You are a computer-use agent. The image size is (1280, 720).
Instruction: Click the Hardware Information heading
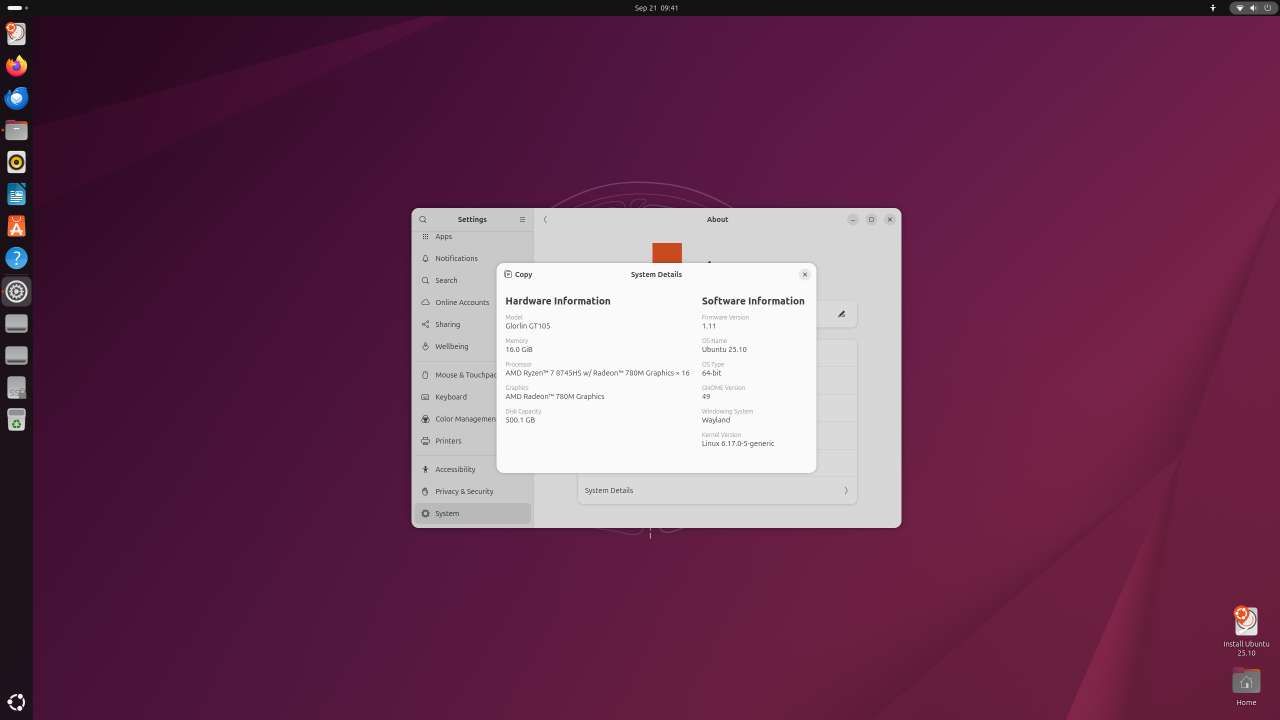(x=558, y=301)
